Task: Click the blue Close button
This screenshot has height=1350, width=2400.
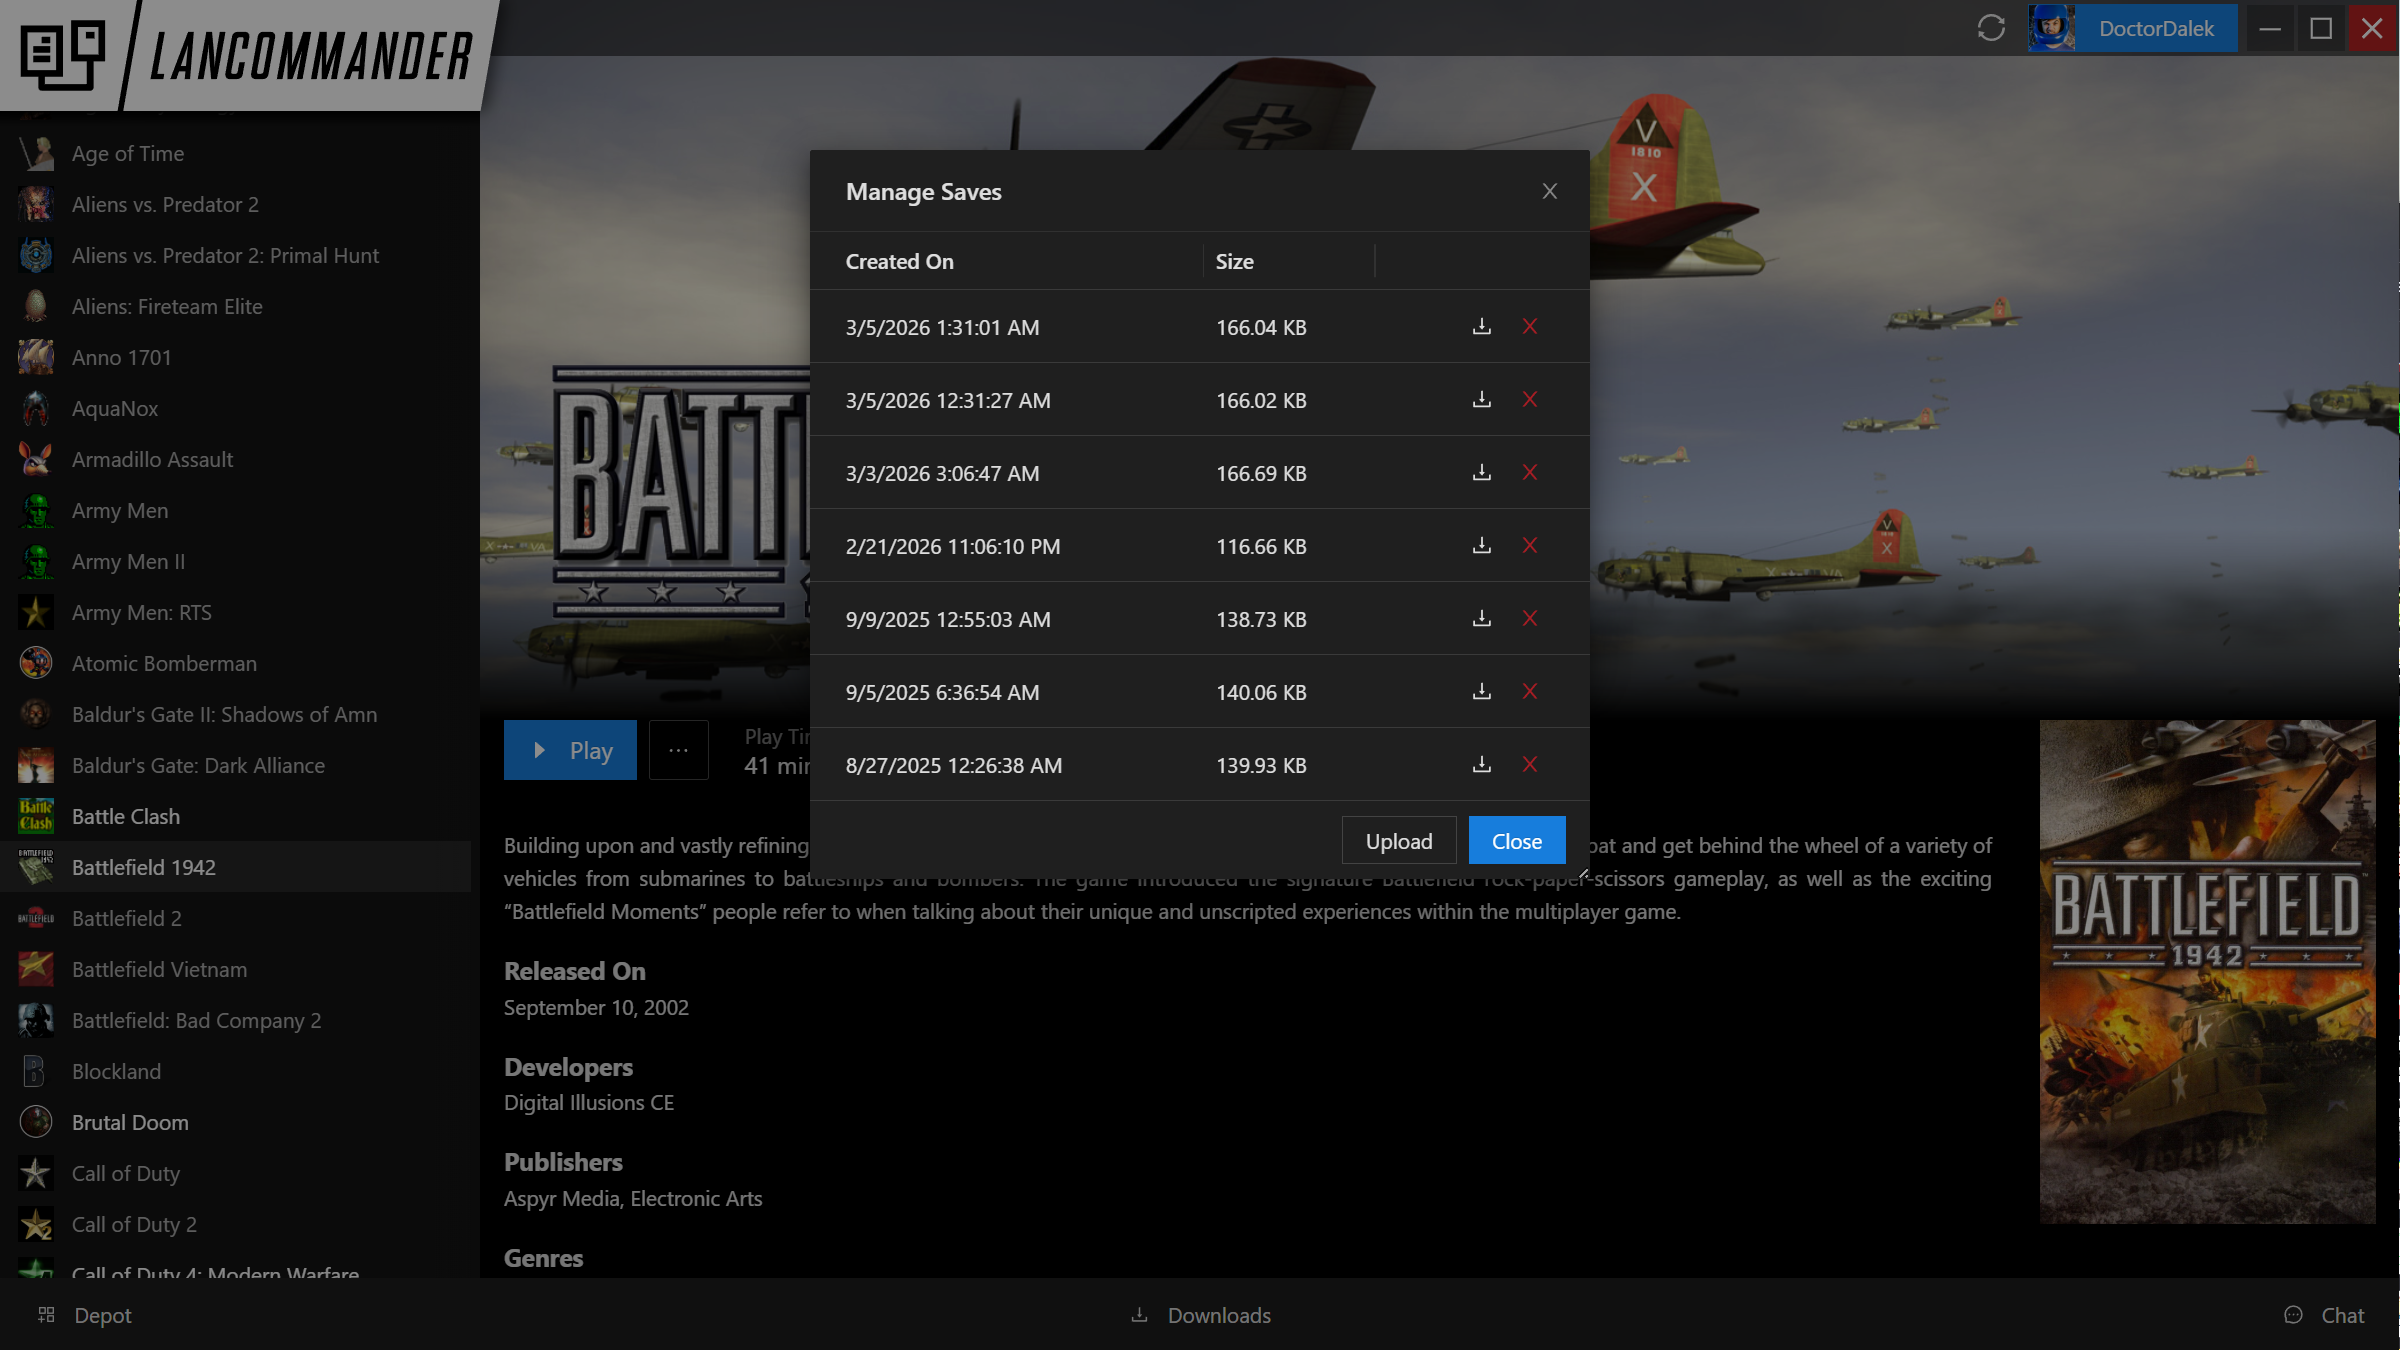Action: click(1516, 841)
